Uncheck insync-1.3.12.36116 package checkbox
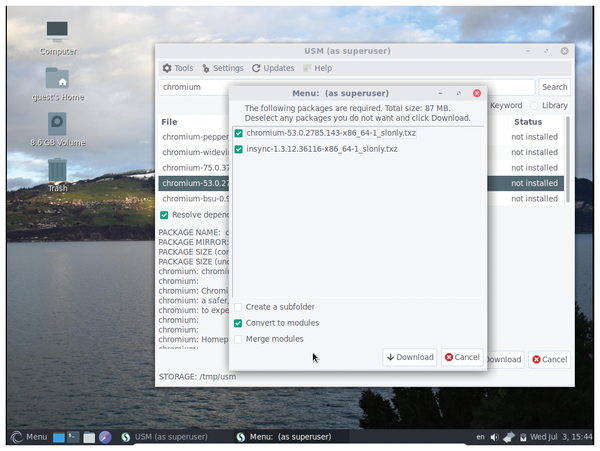 click(x=238, y=149)
